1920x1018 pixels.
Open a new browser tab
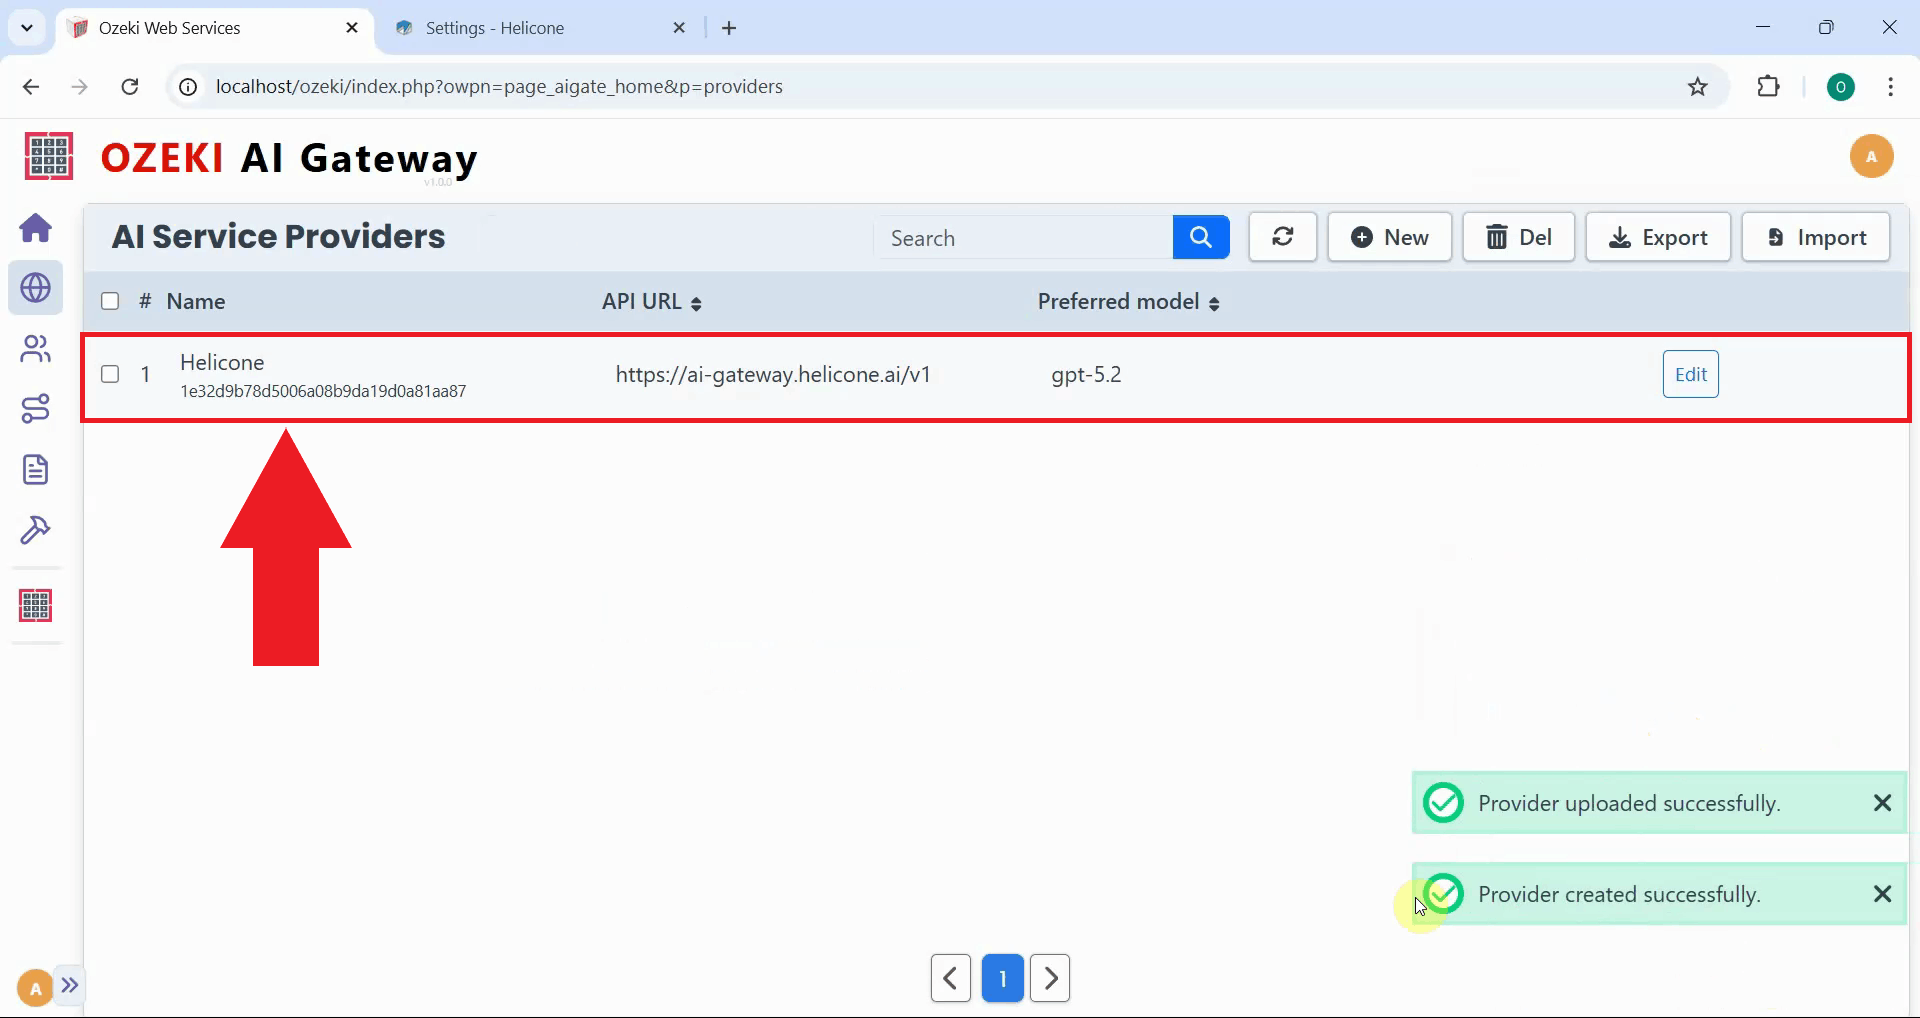729,28
